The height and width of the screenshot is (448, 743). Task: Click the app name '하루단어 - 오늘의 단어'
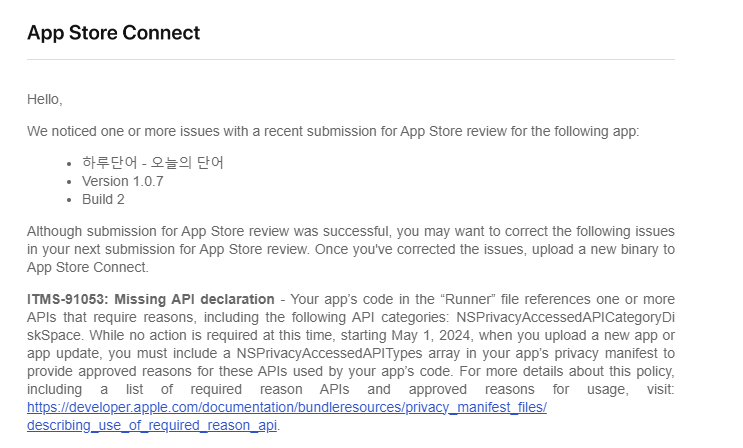click(153, 163)
